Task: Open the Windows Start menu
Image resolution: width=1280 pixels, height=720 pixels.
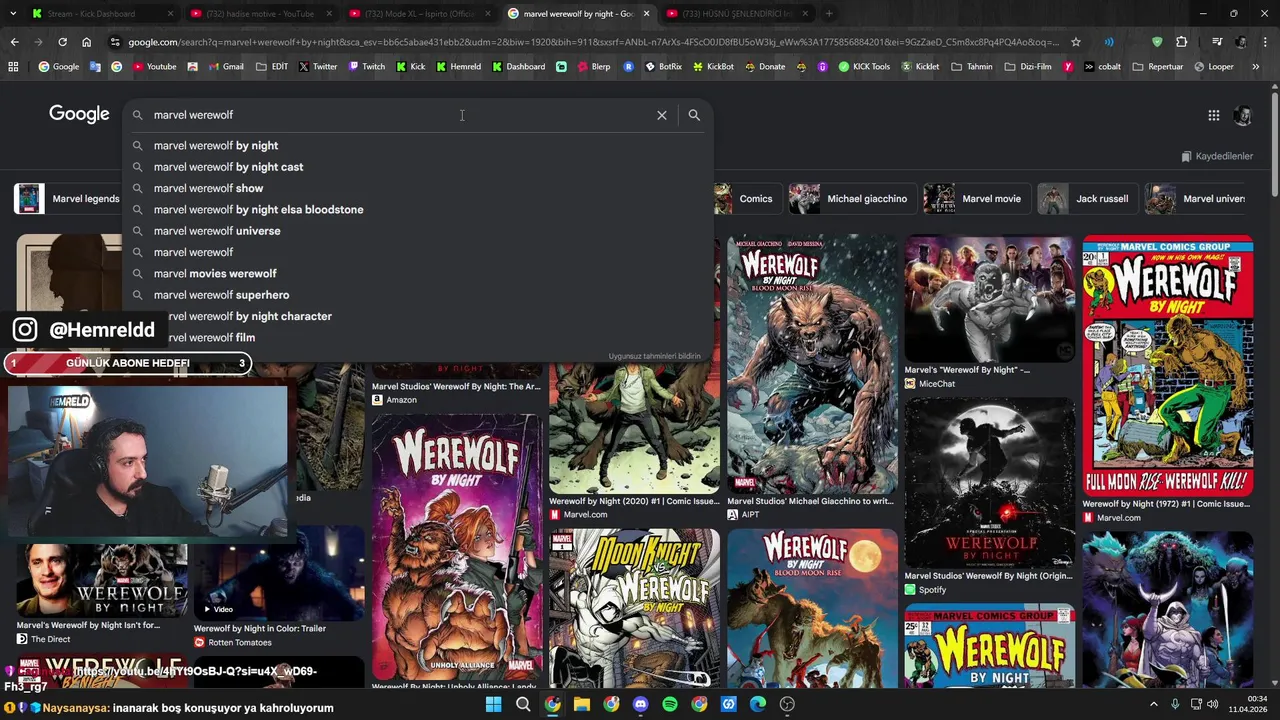Action: tap(494, 704)
